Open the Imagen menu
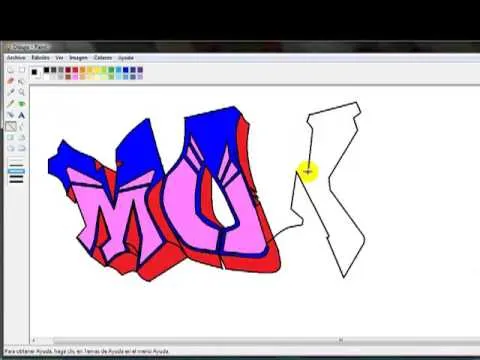The image size is (480, 360). pos(78,58)
